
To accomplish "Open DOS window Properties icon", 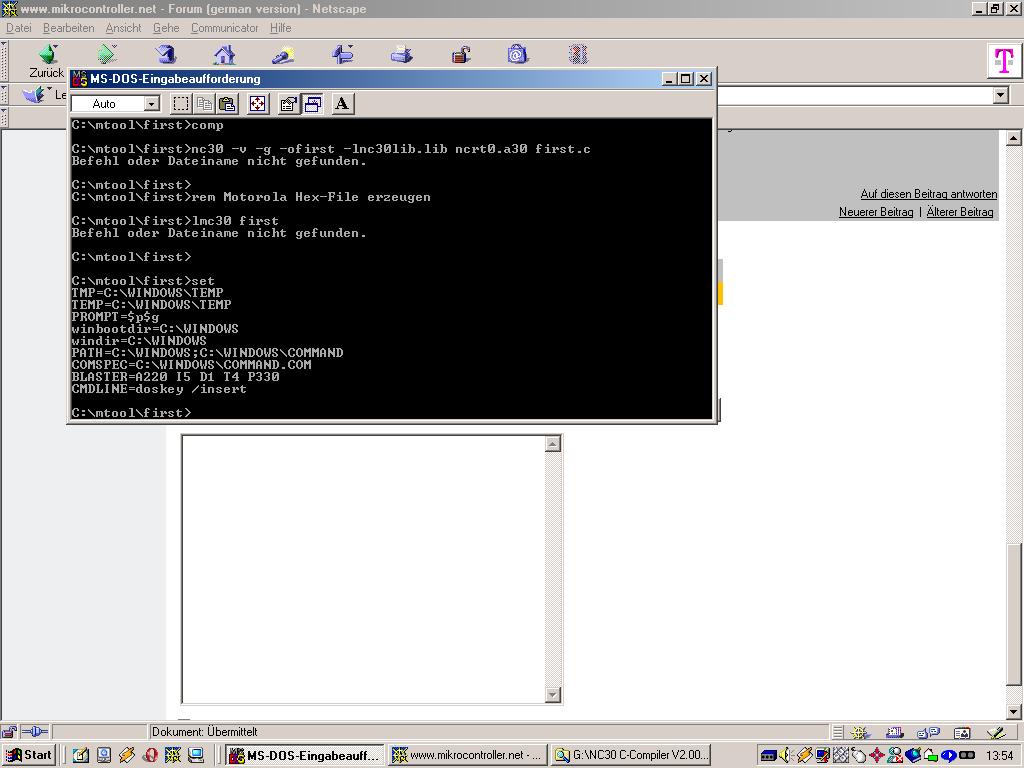I will click(288, 104).
